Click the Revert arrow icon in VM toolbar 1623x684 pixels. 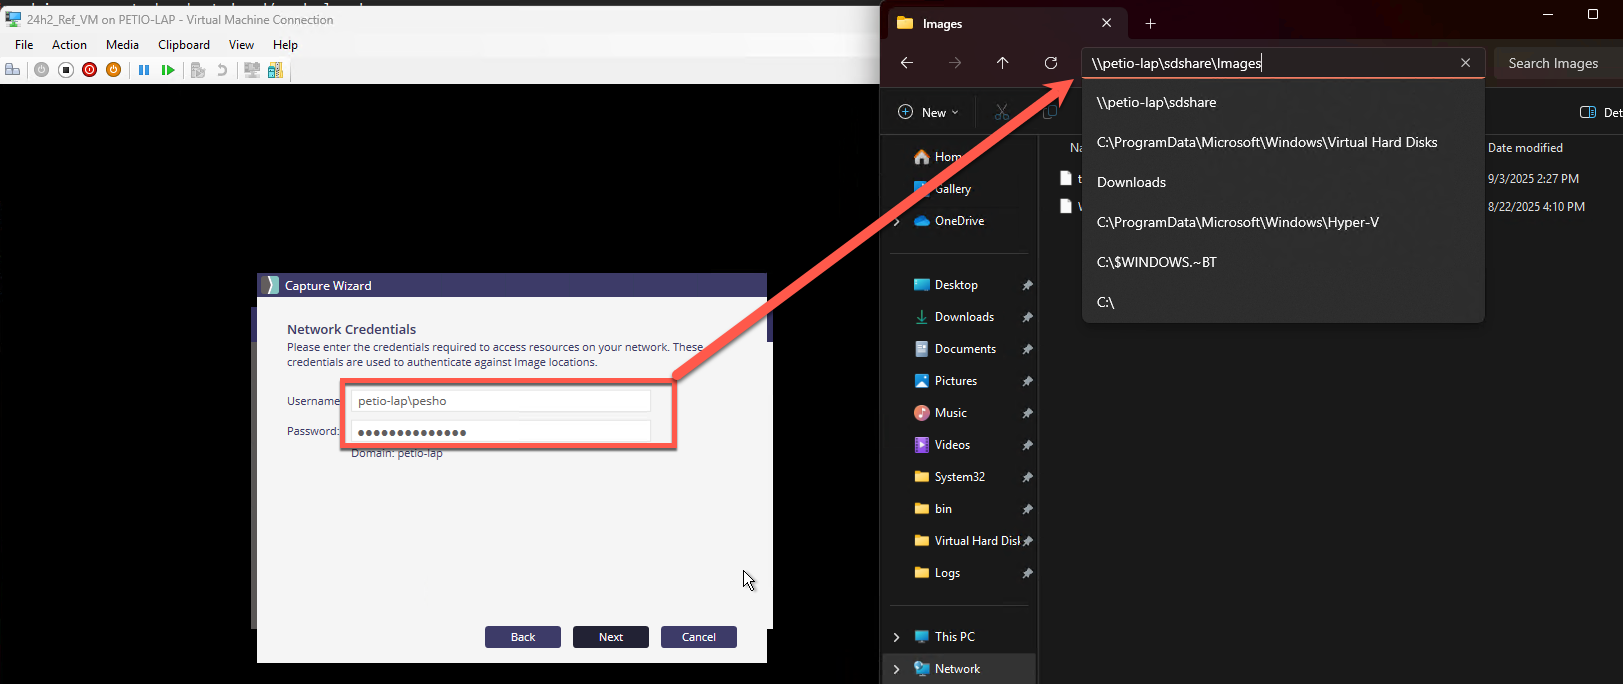click(x=222, y=70)
